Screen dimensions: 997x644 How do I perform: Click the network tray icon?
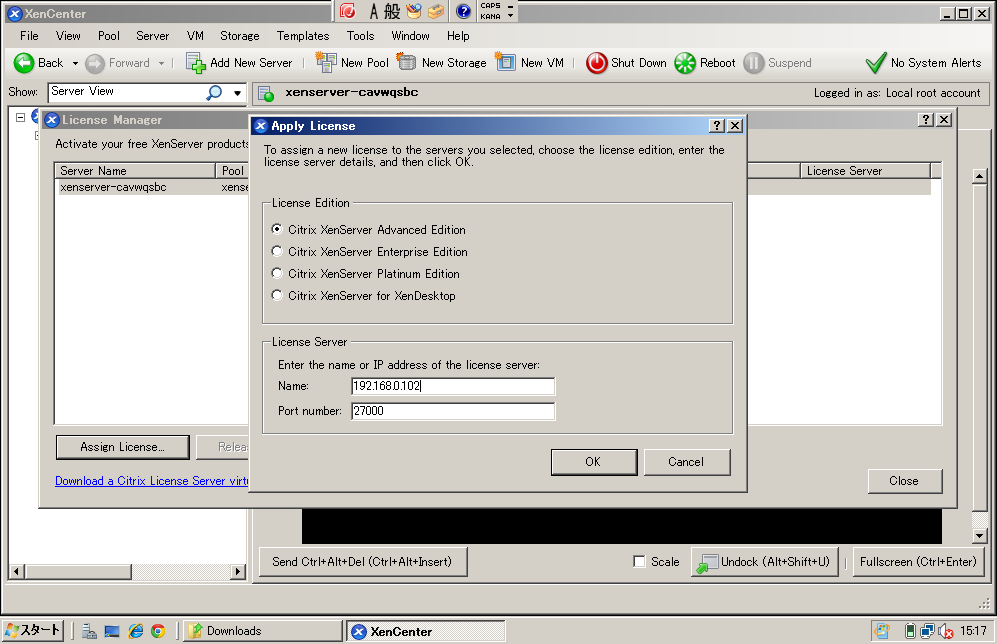(927, 631)
